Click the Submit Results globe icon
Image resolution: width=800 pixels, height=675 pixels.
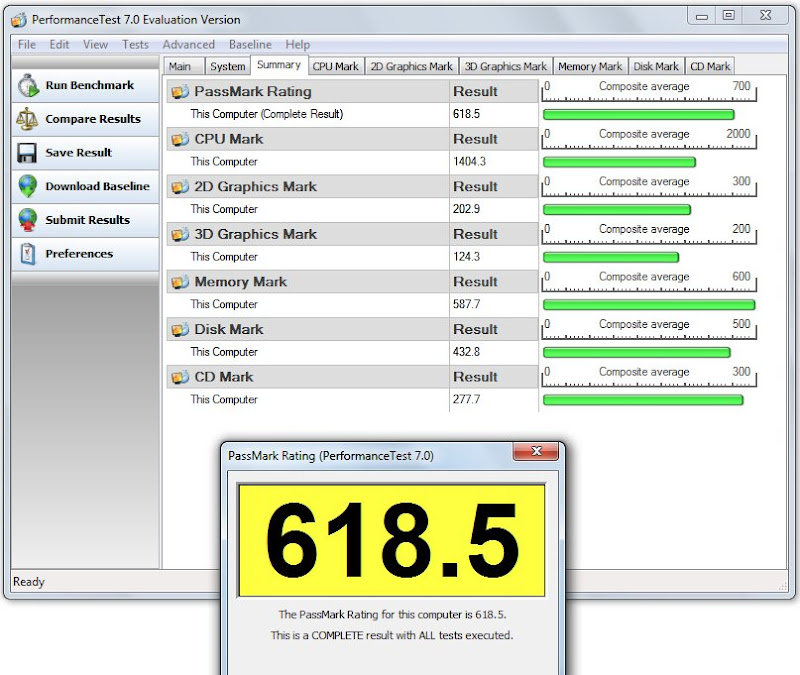point(28,220)
